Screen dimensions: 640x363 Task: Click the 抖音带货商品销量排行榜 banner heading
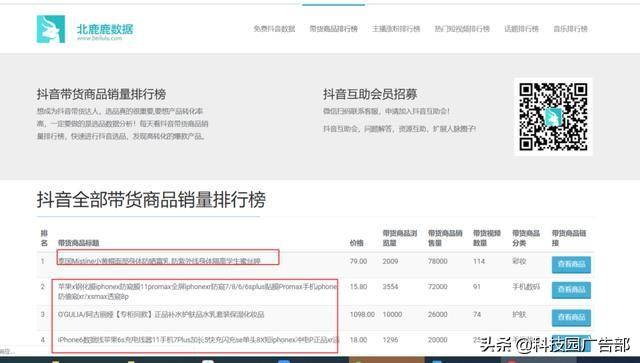click(101, 94)
